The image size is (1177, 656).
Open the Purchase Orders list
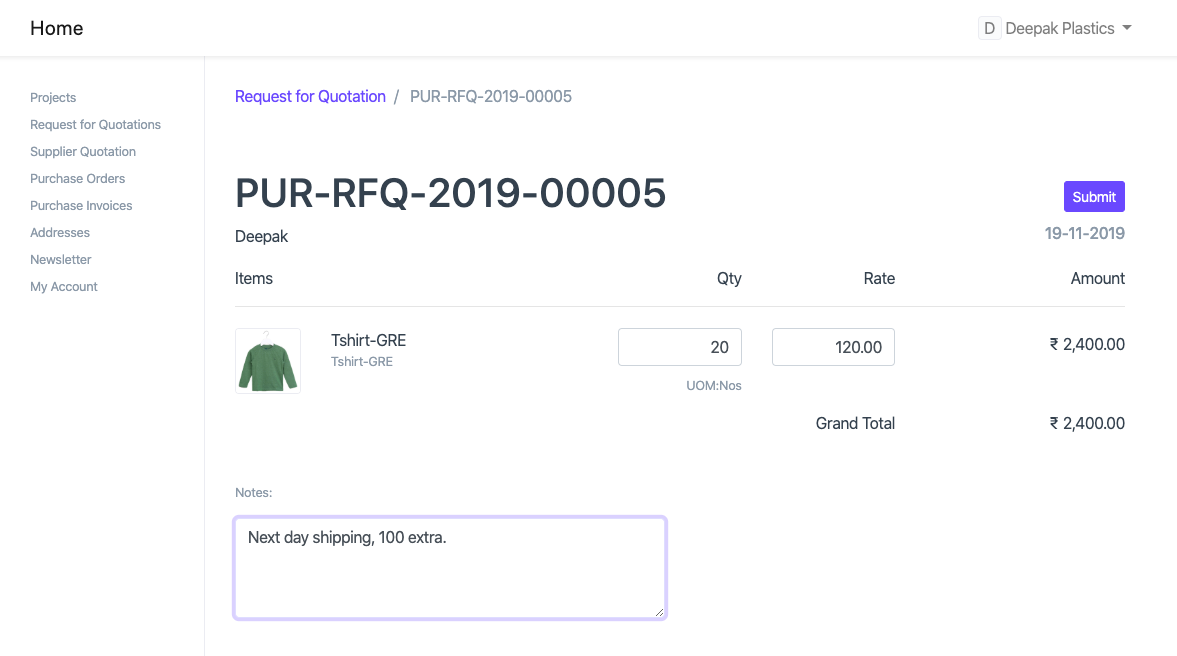pos(77,178)
